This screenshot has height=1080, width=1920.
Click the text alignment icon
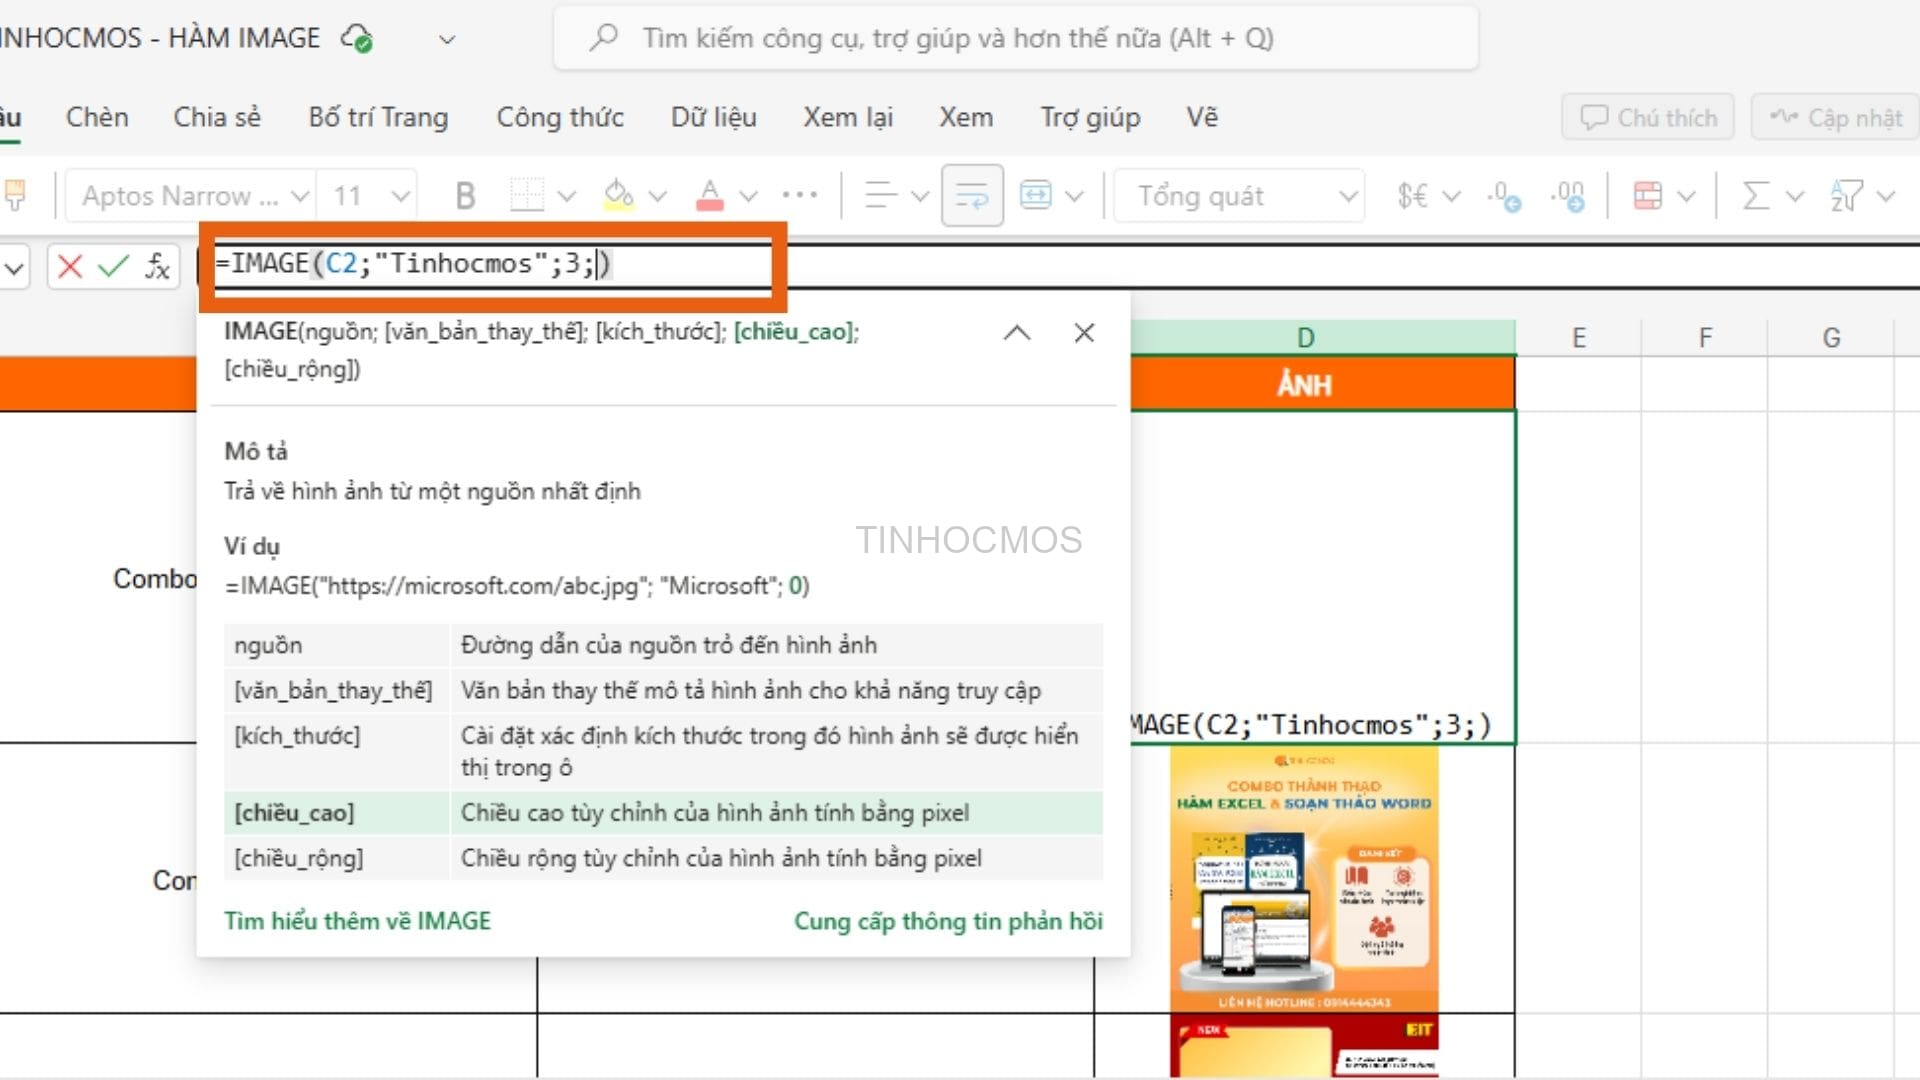pyautogui.click(x=881, y=196)
